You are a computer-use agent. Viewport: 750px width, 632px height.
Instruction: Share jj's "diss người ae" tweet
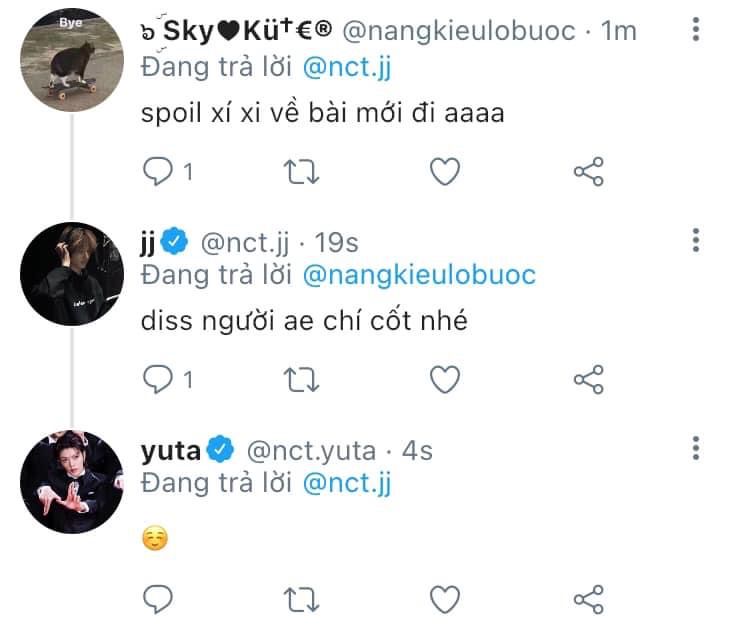(588, 380)
